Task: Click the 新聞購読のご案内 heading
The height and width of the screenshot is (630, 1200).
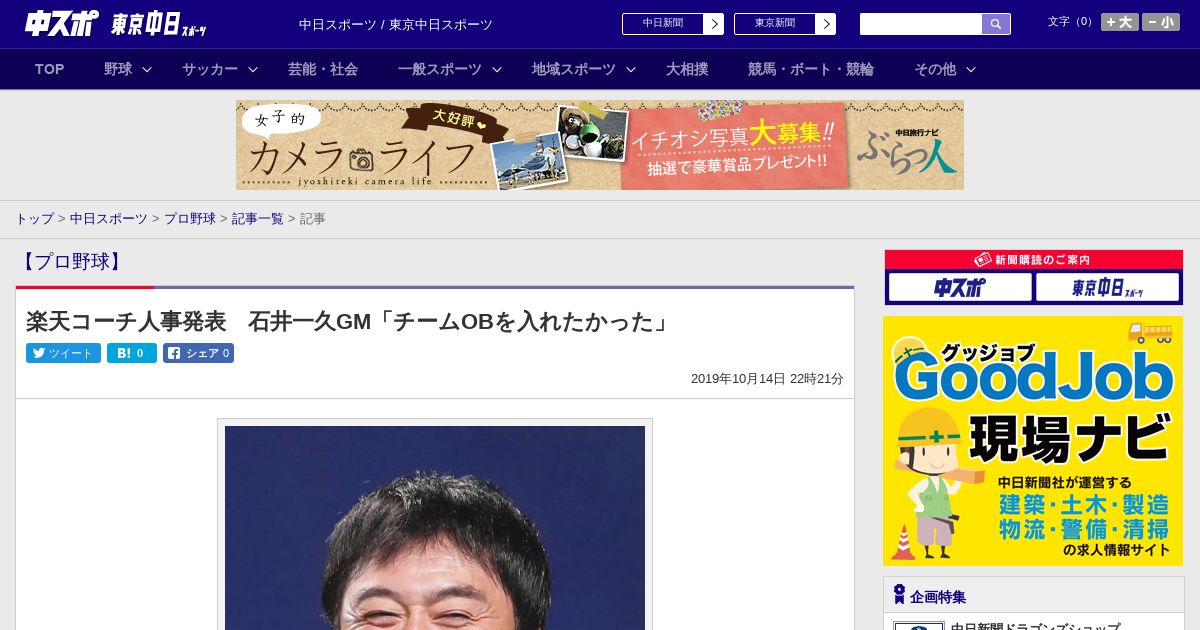Action: [x=1033, y=259]
